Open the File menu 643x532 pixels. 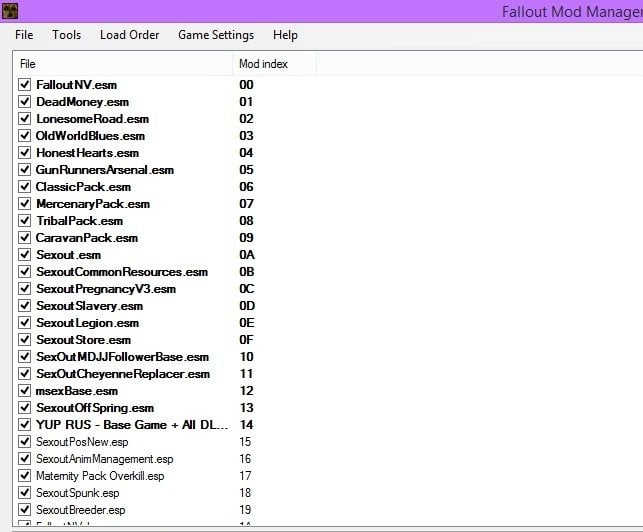coord(24,35)
